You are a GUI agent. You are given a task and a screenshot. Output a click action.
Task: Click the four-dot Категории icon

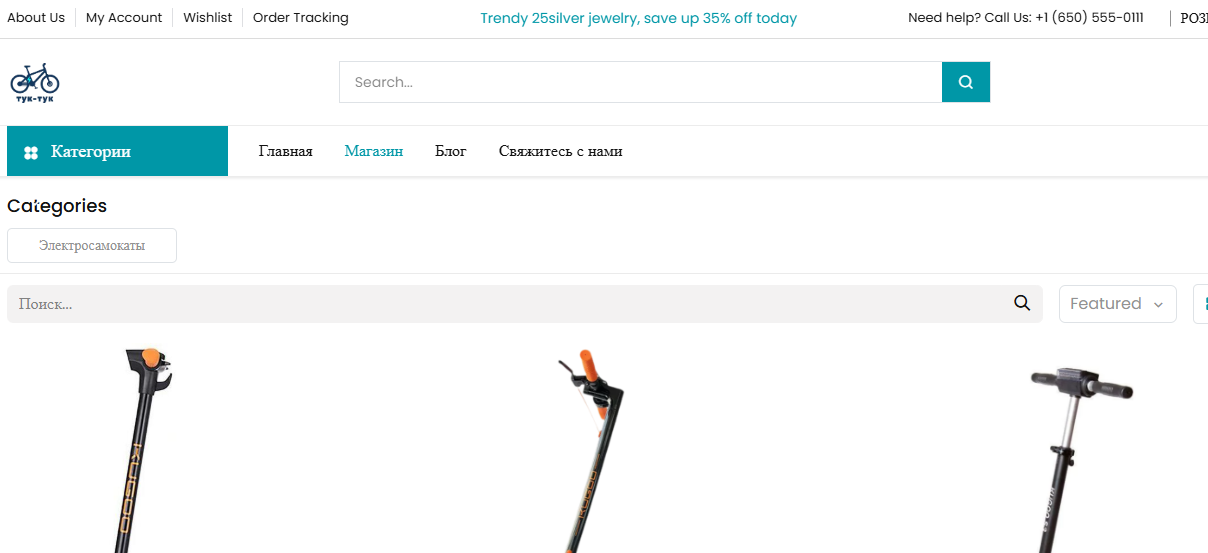31,152
